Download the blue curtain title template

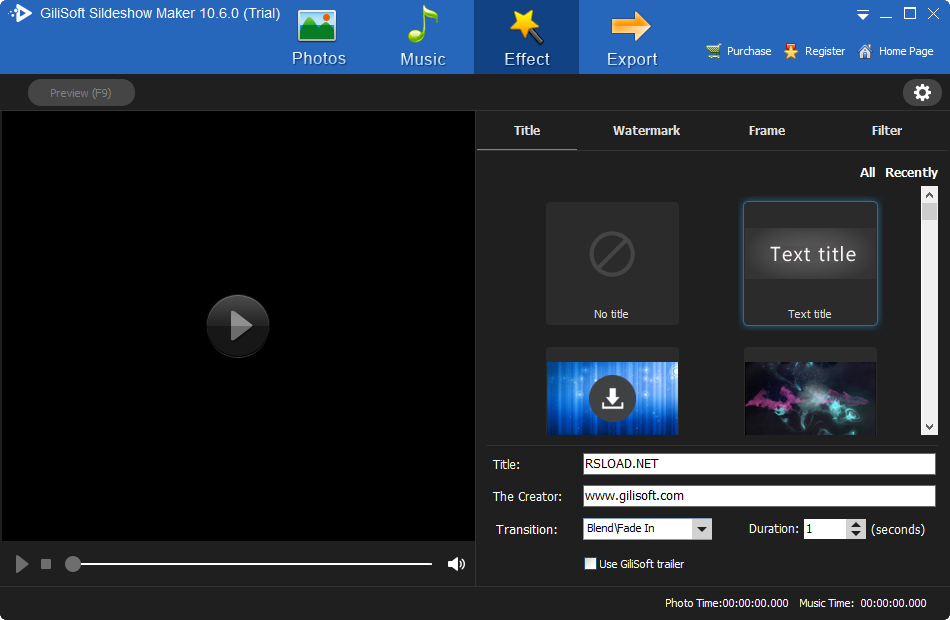click(612, 398)
